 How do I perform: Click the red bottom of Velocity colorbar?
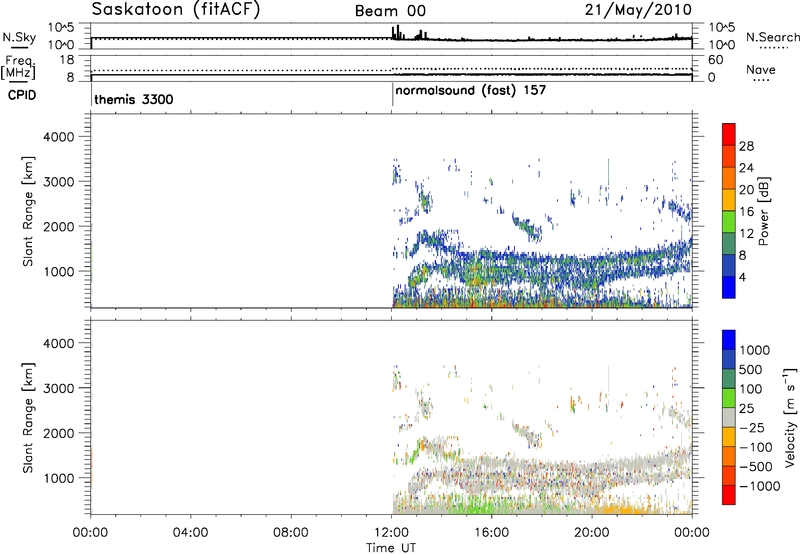pyautogui.click(x=729, y=495)
